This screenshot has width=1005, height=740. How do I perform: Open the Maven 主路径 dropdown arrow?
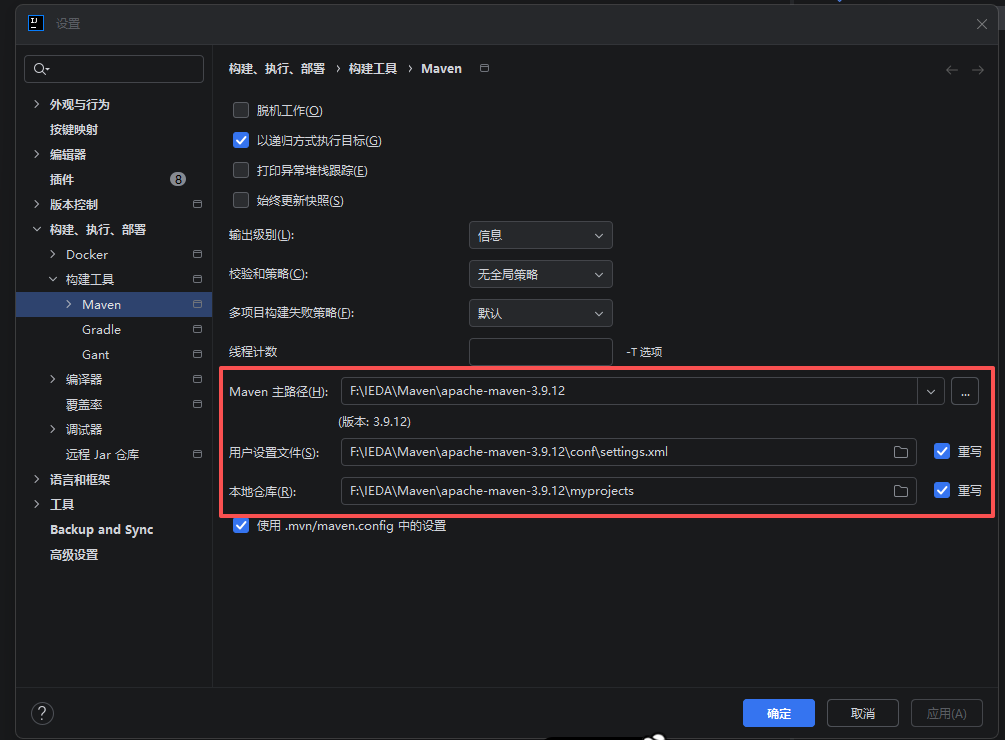931,391
